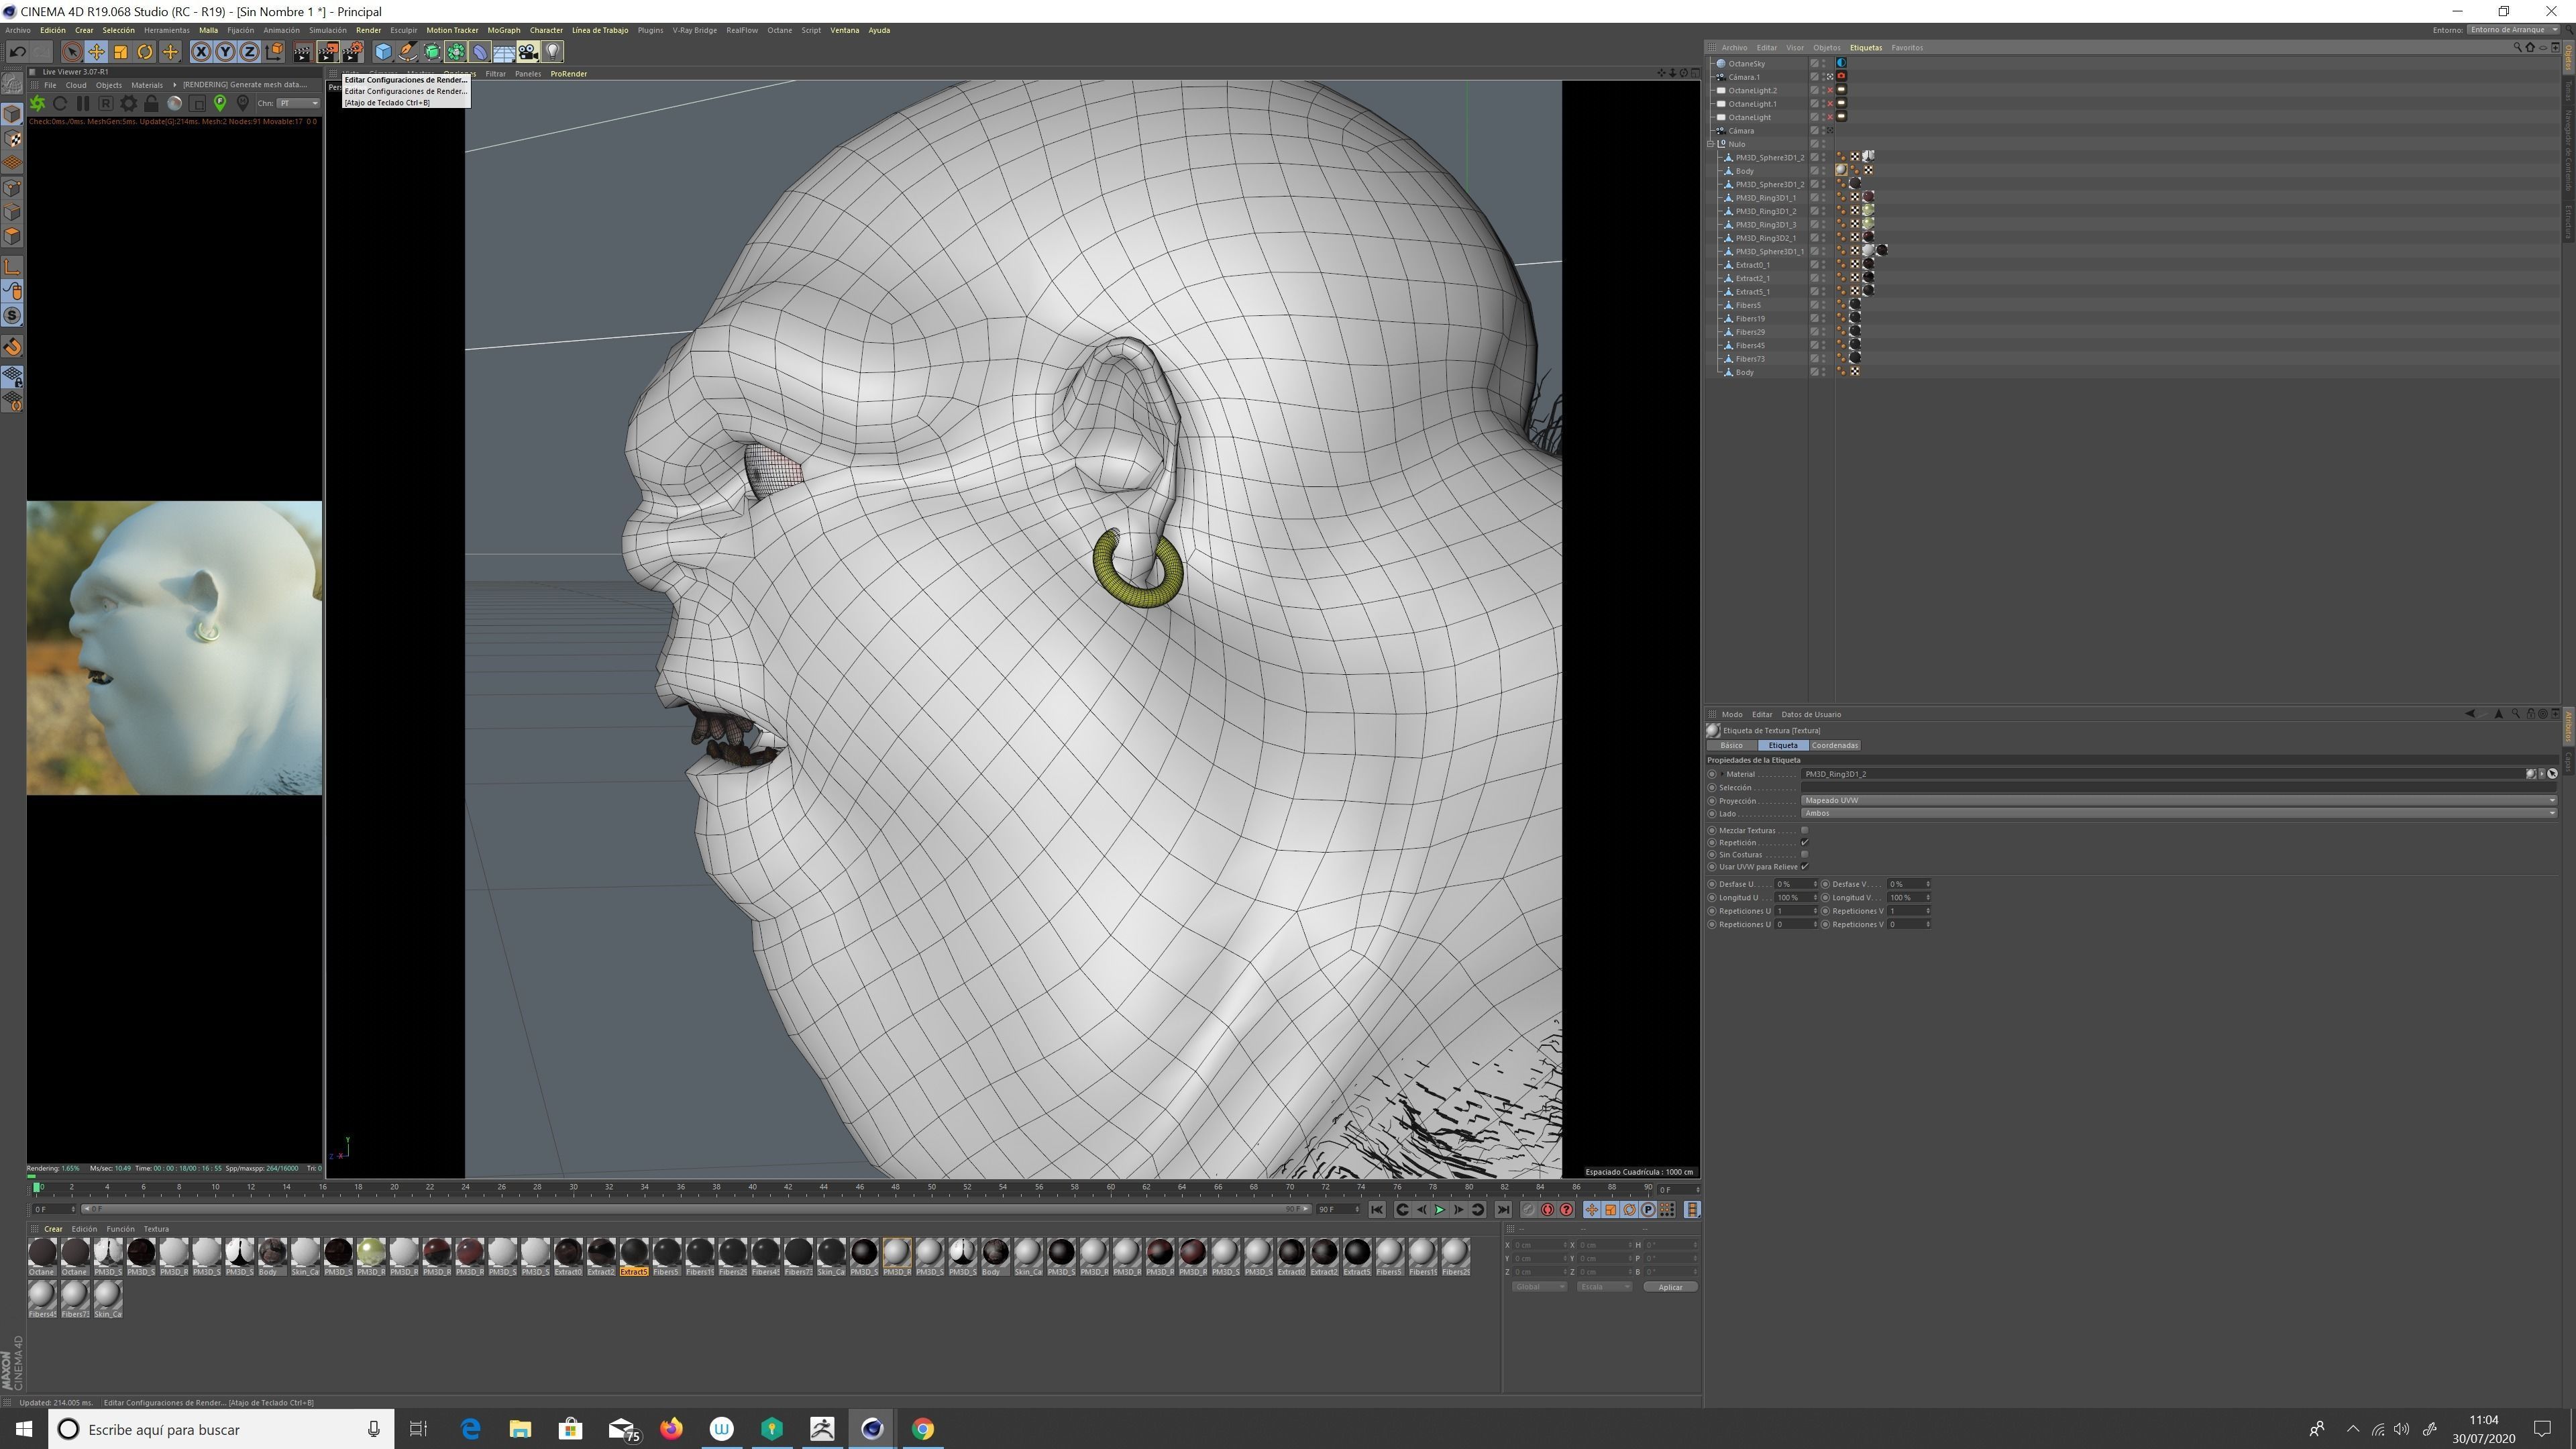Open Chrome from the Windows taskbar

click(x=922, y=1429)
